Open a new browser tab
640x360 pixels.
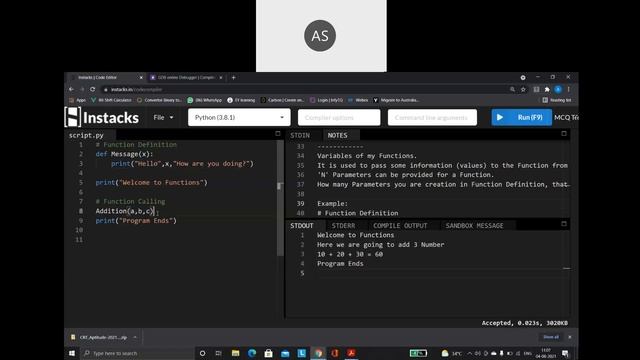233,78
